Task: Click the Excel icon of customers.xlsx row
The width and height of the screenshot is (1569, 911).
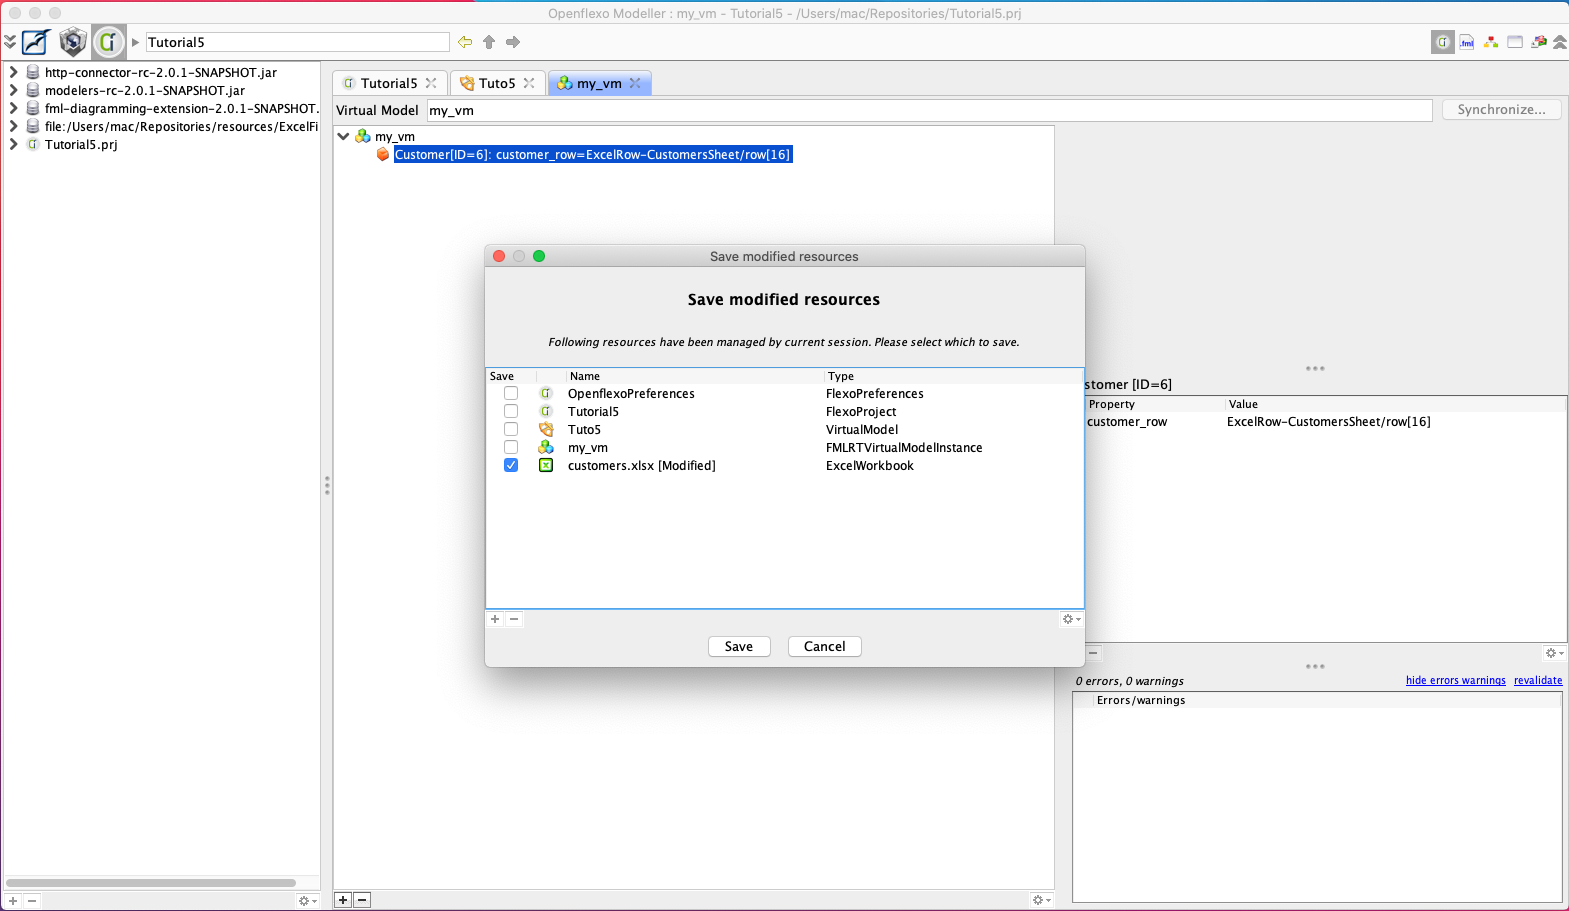Action: click(546, 465)
